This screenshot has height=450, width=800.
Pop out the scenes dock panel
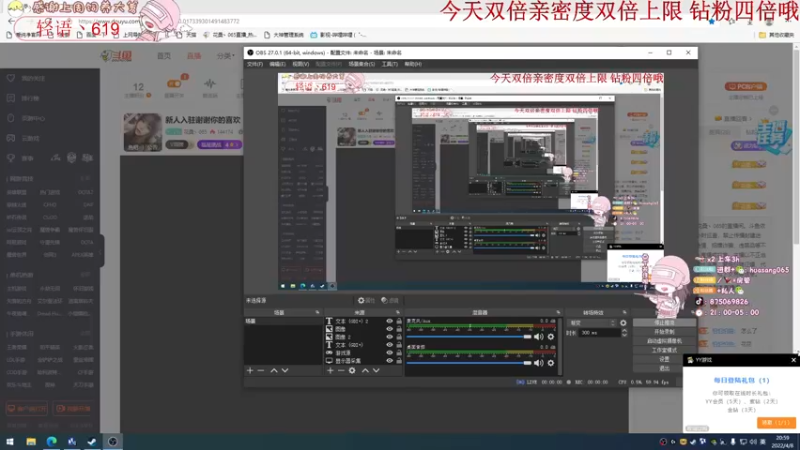point(317,312)
